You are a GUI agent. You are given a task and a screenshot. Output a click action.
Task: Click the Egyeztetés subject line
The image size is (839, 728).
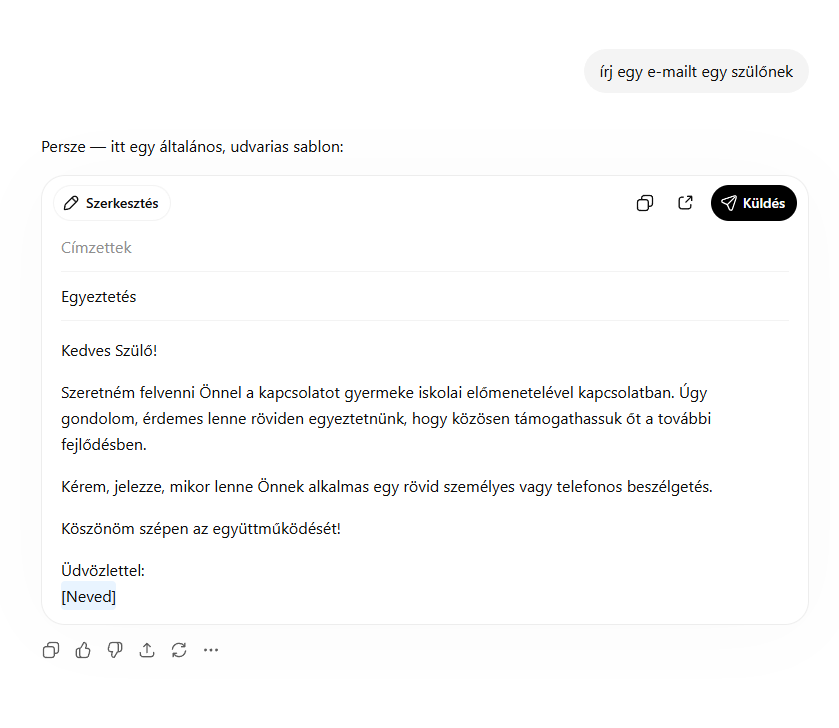click(425, 297)
